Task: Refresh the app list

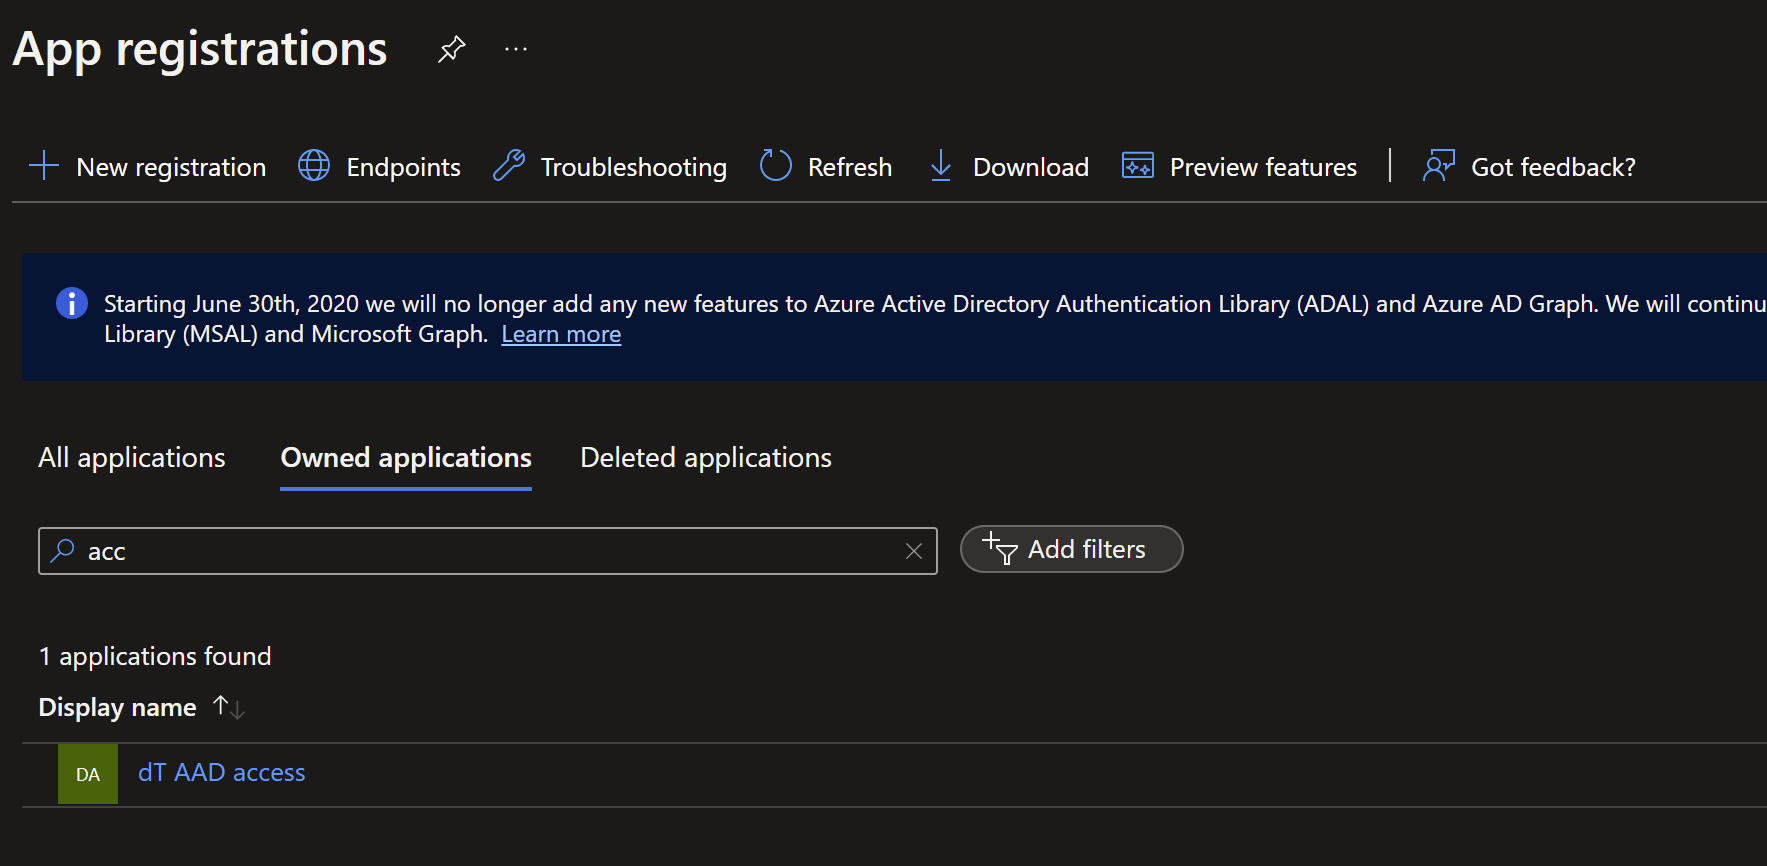Action: 825,166
